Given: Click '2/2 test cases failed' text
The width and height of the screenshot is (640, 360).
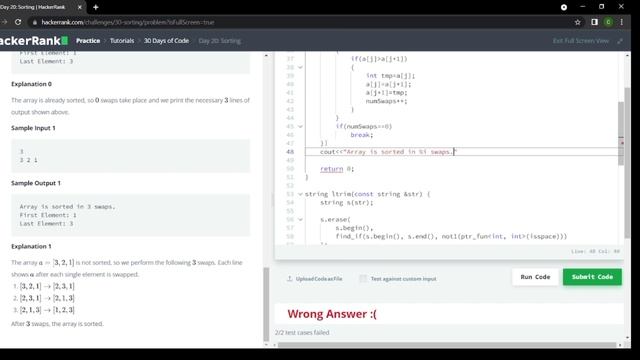Looking at the screenshot, I should 302,333.
